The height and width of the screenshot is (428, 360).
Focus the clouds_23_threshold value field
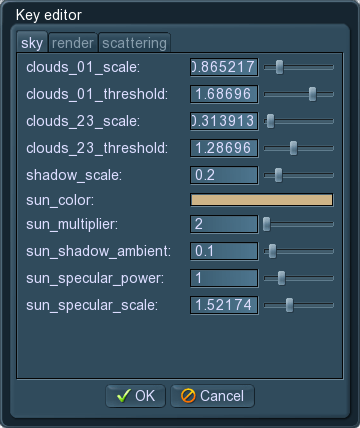pyautogui.click(x=224, y=148)
